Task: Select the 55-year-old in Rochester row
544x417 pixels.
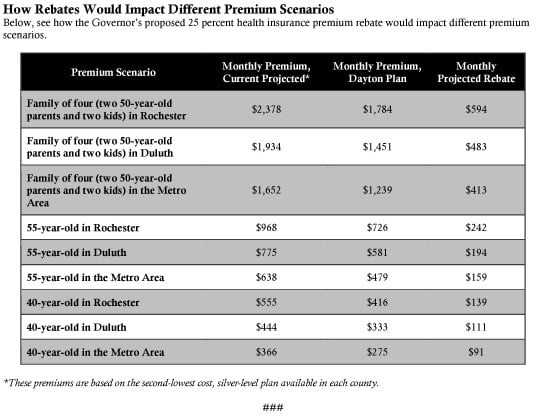Action: pos(273,228)
